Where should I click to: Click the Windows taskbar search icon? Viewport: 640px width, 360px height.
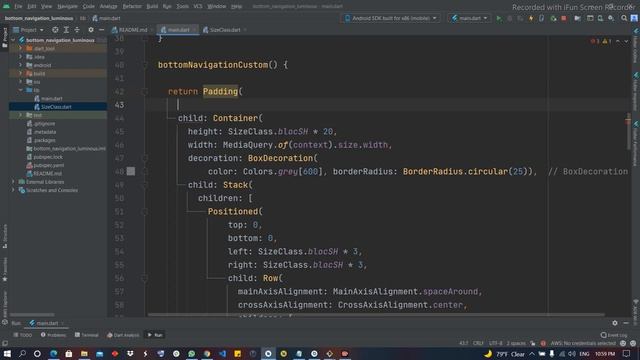[22, 353]
